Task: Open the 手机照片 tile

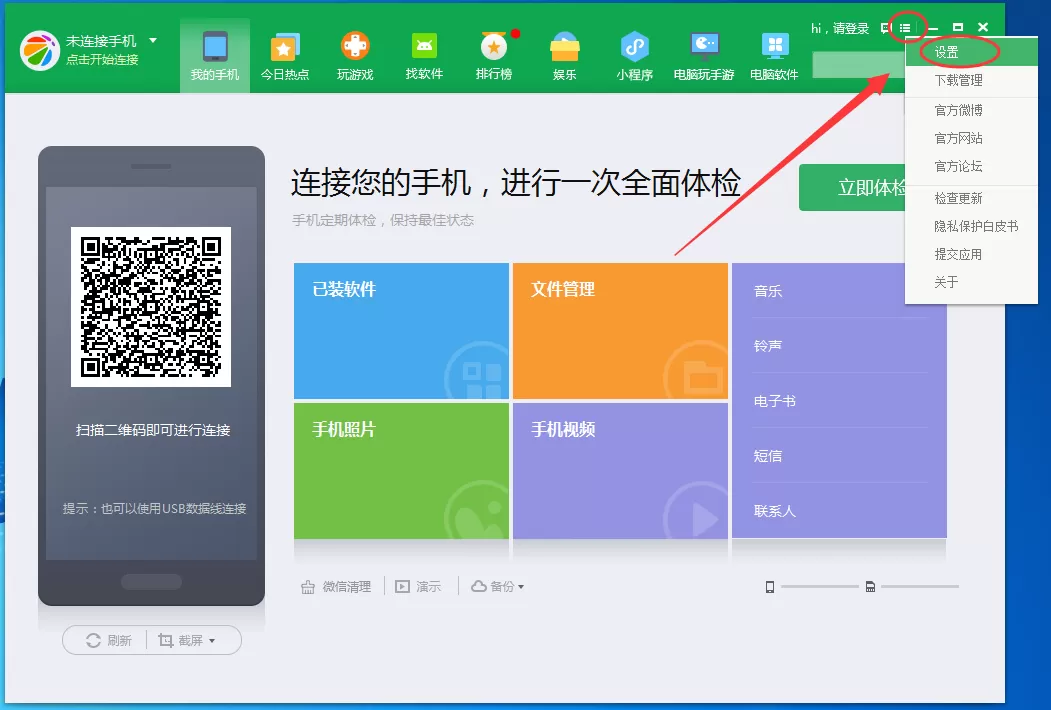Action: [x=401, y=471]
